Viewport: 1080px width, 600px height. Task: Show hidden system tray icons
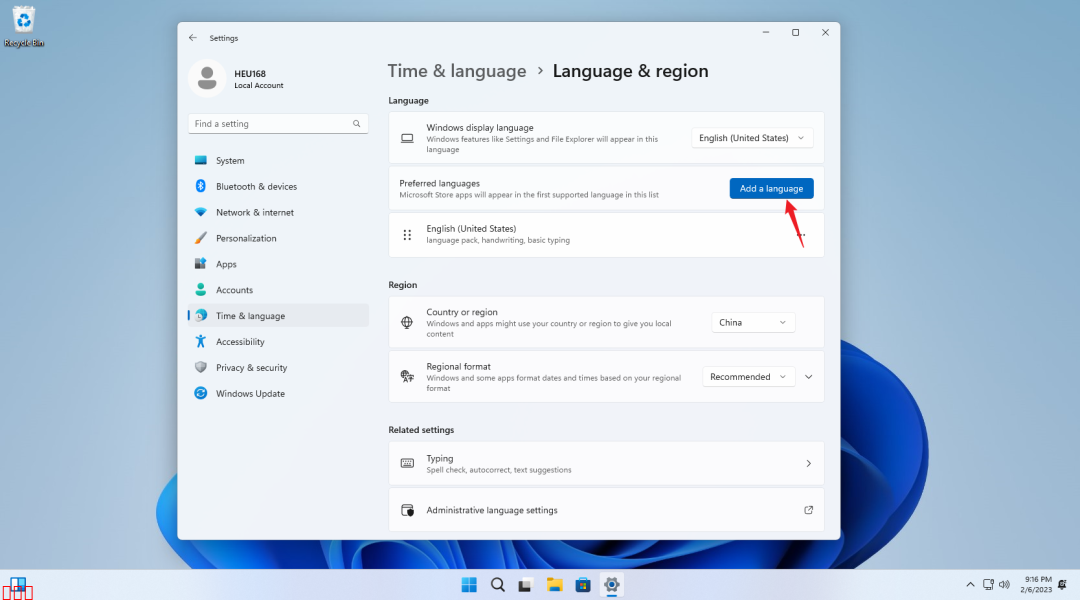[x=969, y=585]
